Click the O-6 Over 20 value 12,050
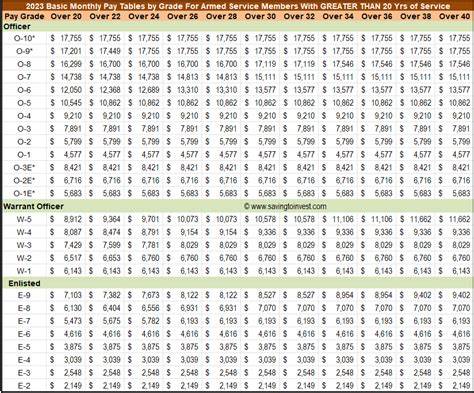The width and height of the screenshot is (474, 393). pos(71,90)
